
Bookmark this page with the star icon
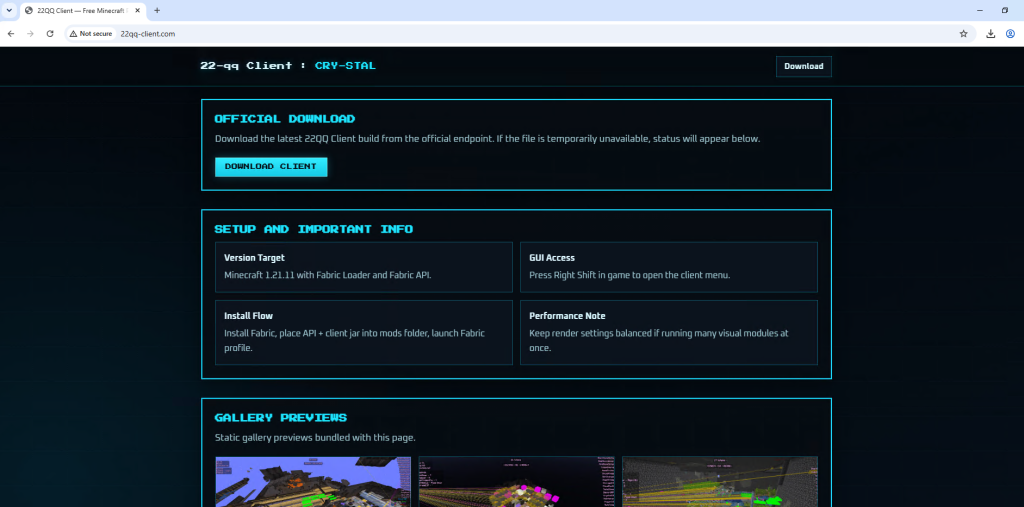[x=963, y=33]
